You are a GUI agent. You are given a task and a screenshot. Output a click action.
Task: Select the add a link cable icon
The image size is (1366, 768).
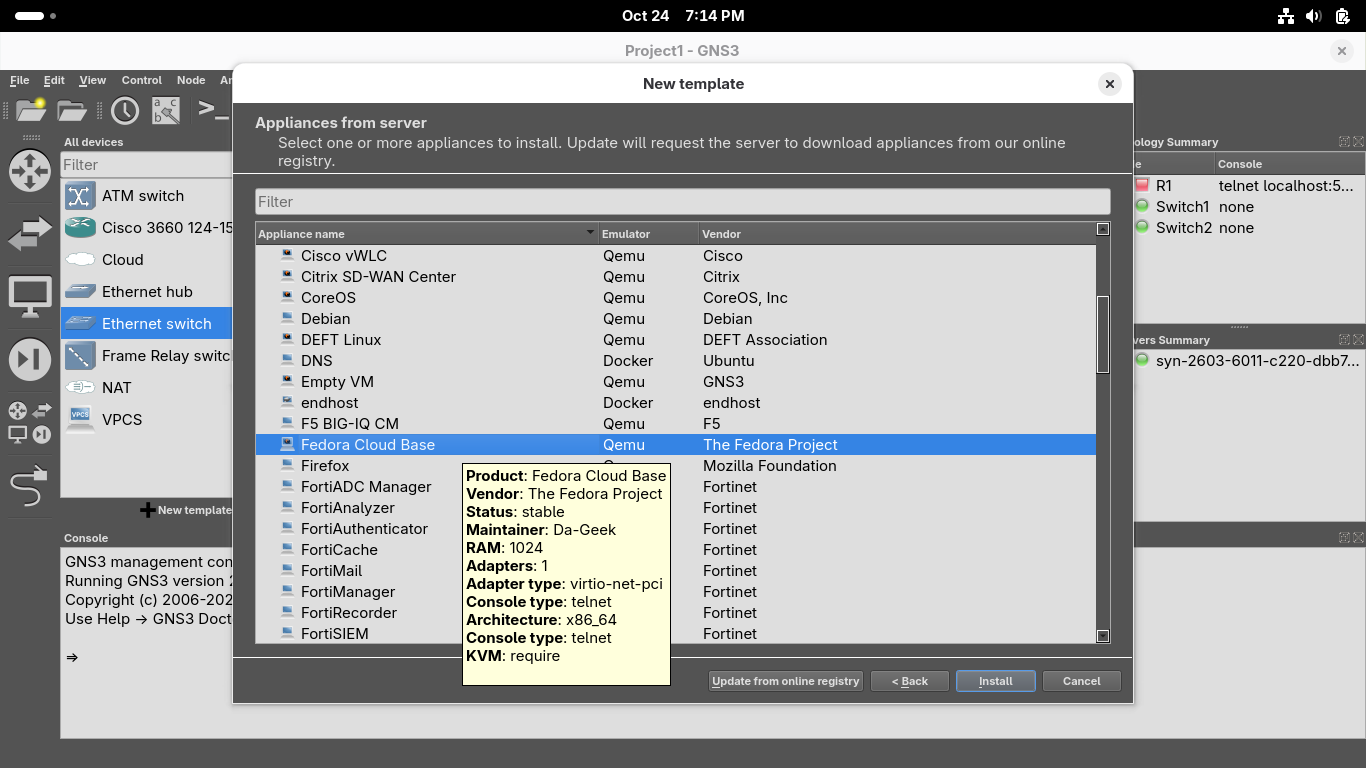pos(29,487)
